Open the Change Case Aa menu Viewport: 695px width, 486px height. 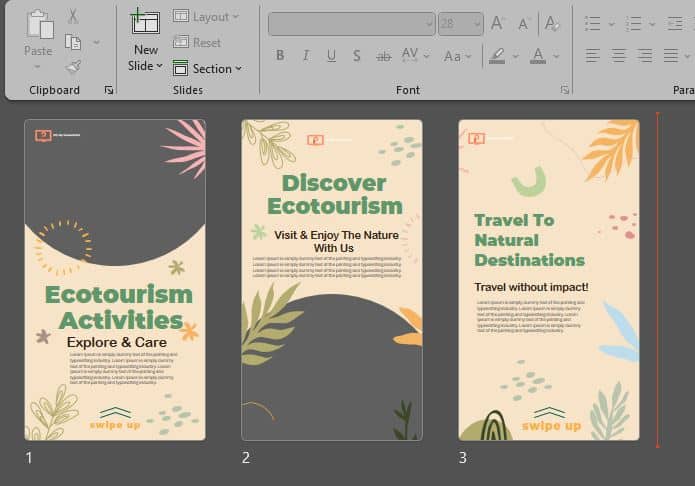point(457,56)
